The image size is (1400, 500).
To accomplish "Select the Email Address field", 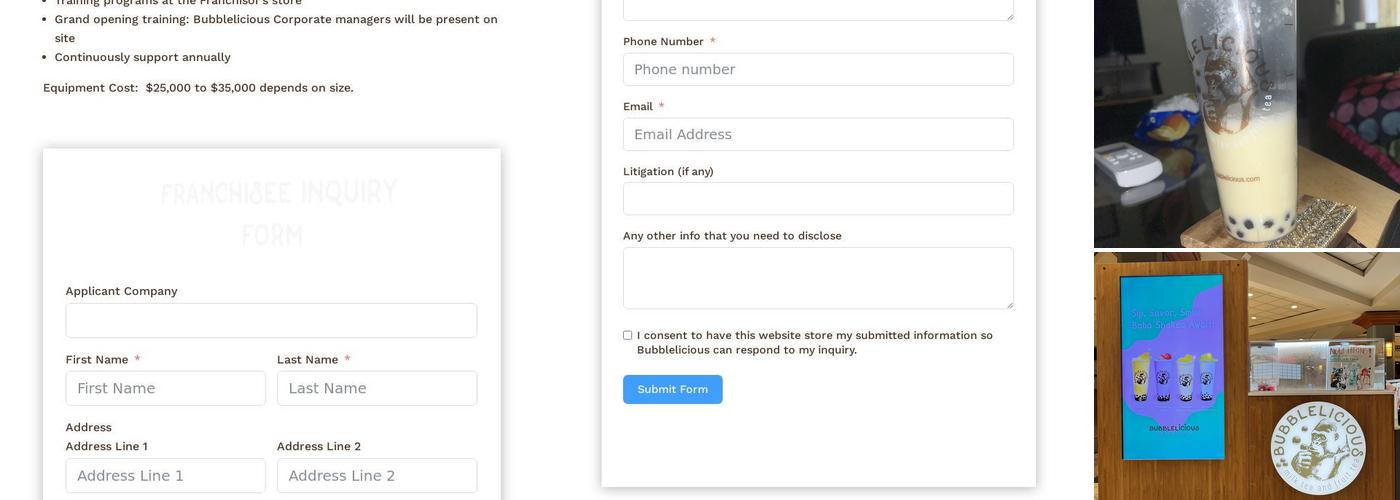I will pos(818,134).
